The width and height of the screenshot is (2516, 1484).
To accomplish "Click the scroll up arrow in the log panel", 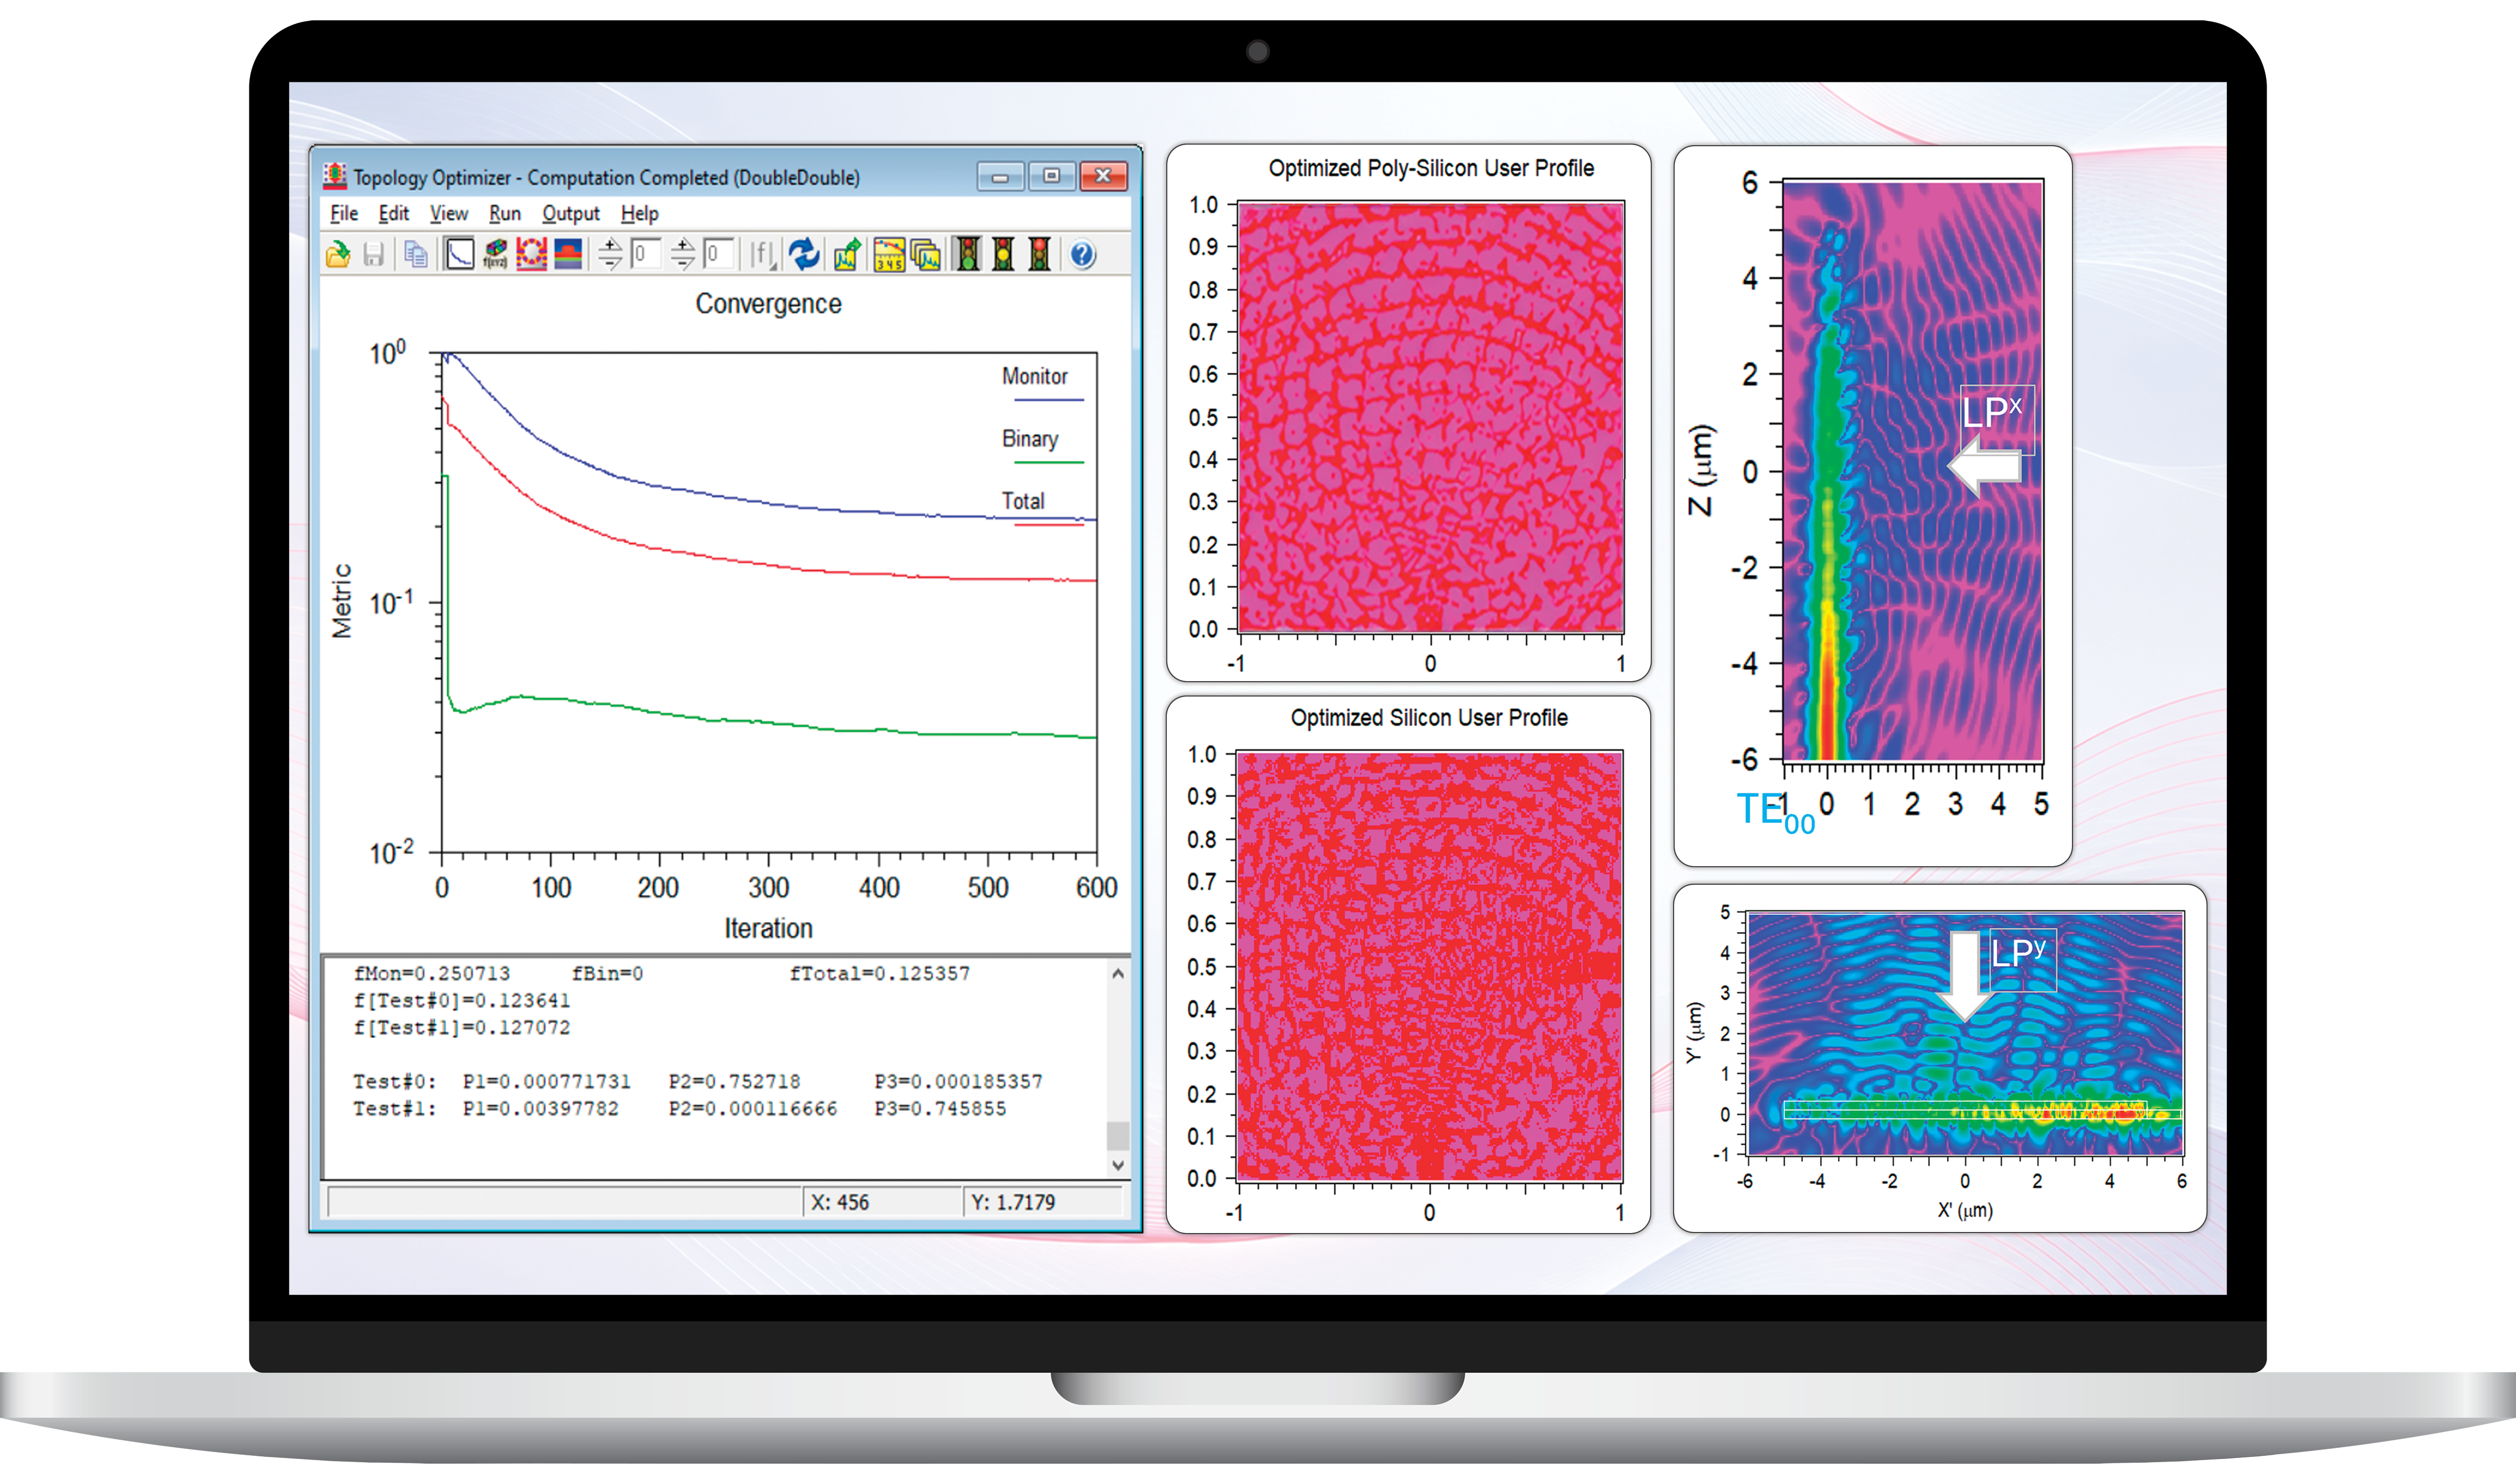I will [1118, 973].
